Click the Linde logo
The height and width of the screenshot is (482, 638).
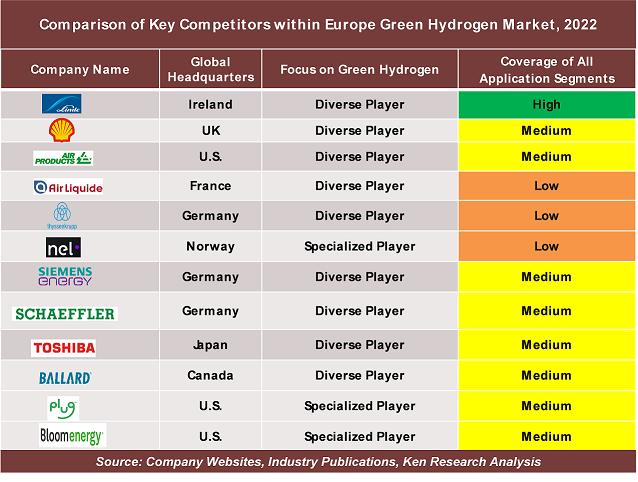coord(61,104)
